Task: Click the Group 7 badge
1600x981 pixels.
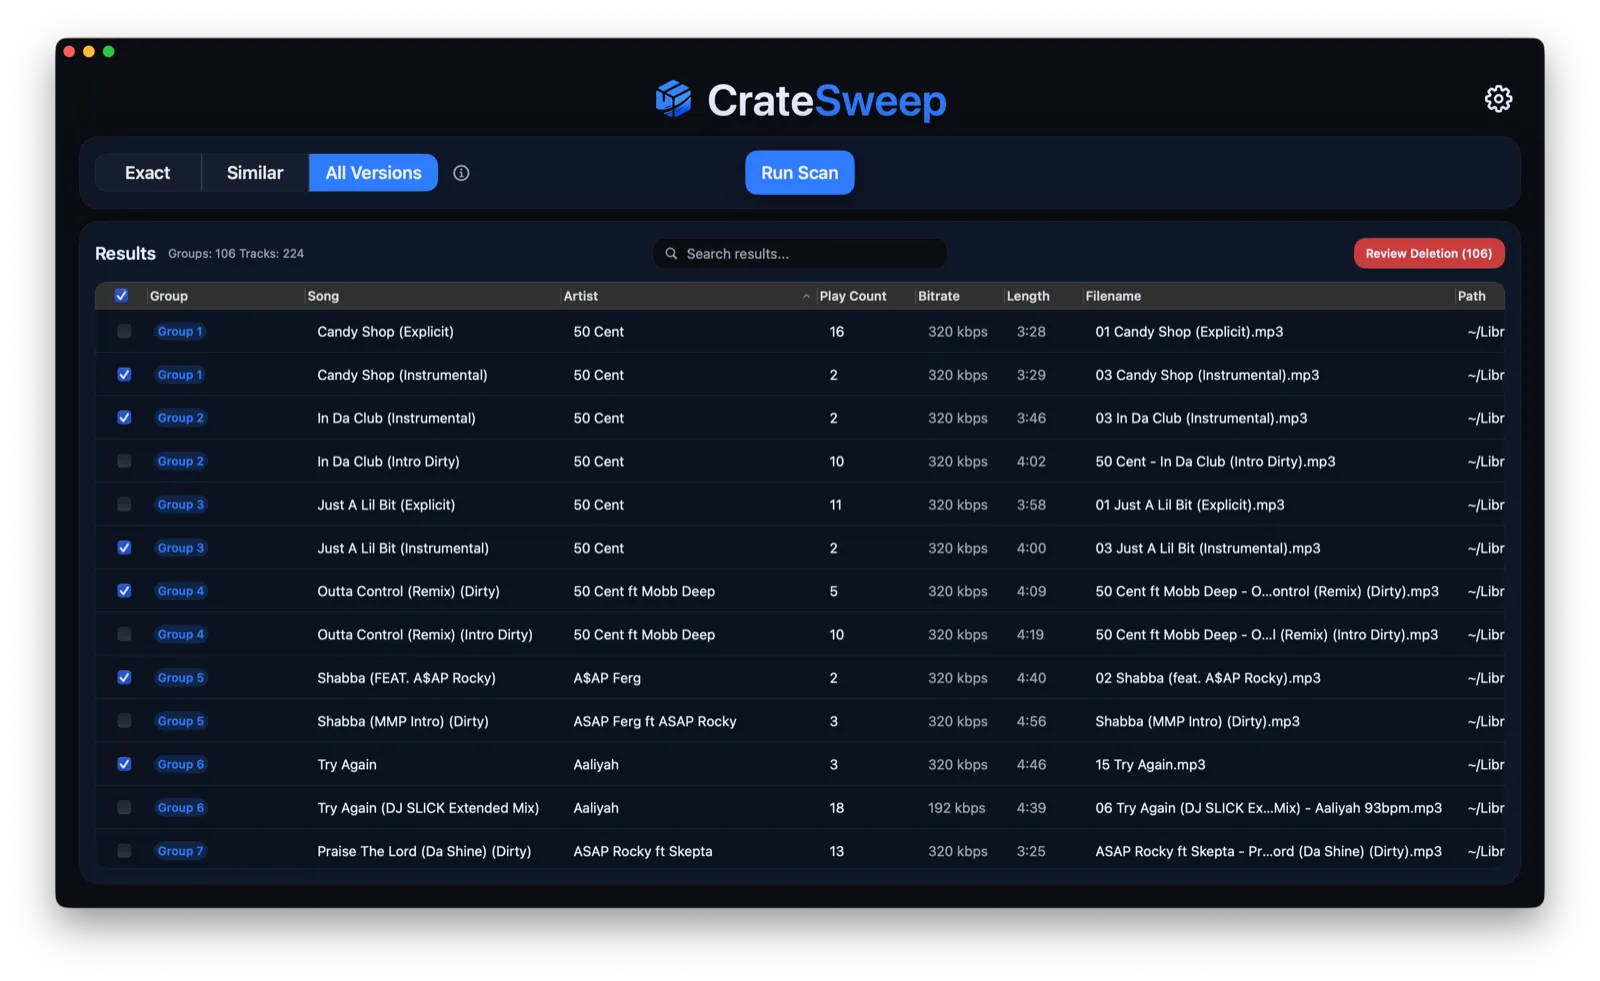Action: [x=180, y=851]
